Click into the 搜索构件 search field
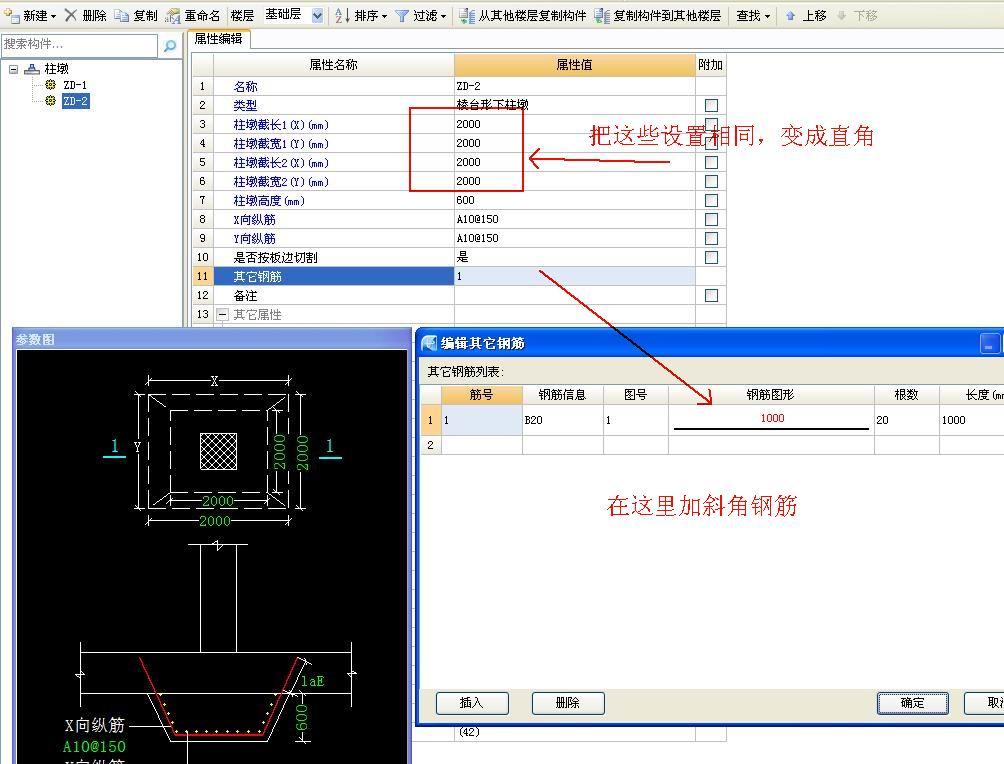Screen dimensions: 1004x764 (x=79, y=45)
